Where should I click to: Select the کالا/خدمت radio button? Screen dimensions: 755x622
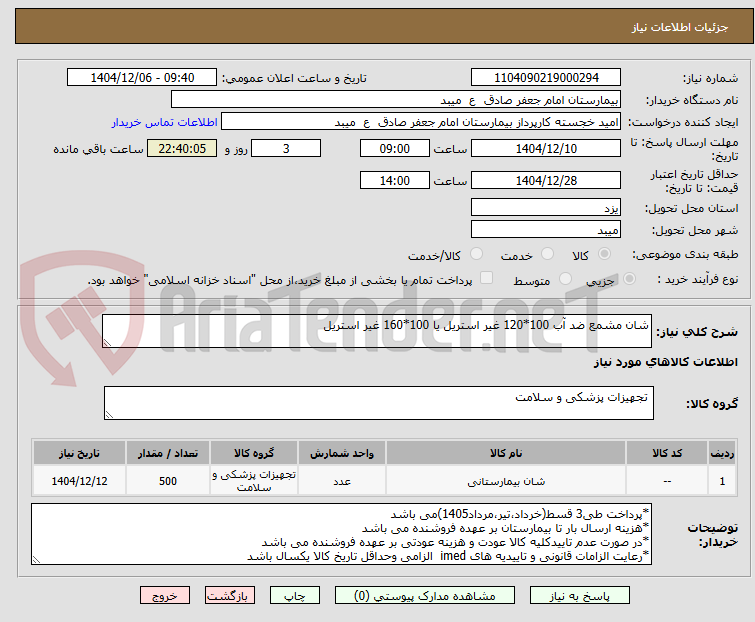point(476,254)
